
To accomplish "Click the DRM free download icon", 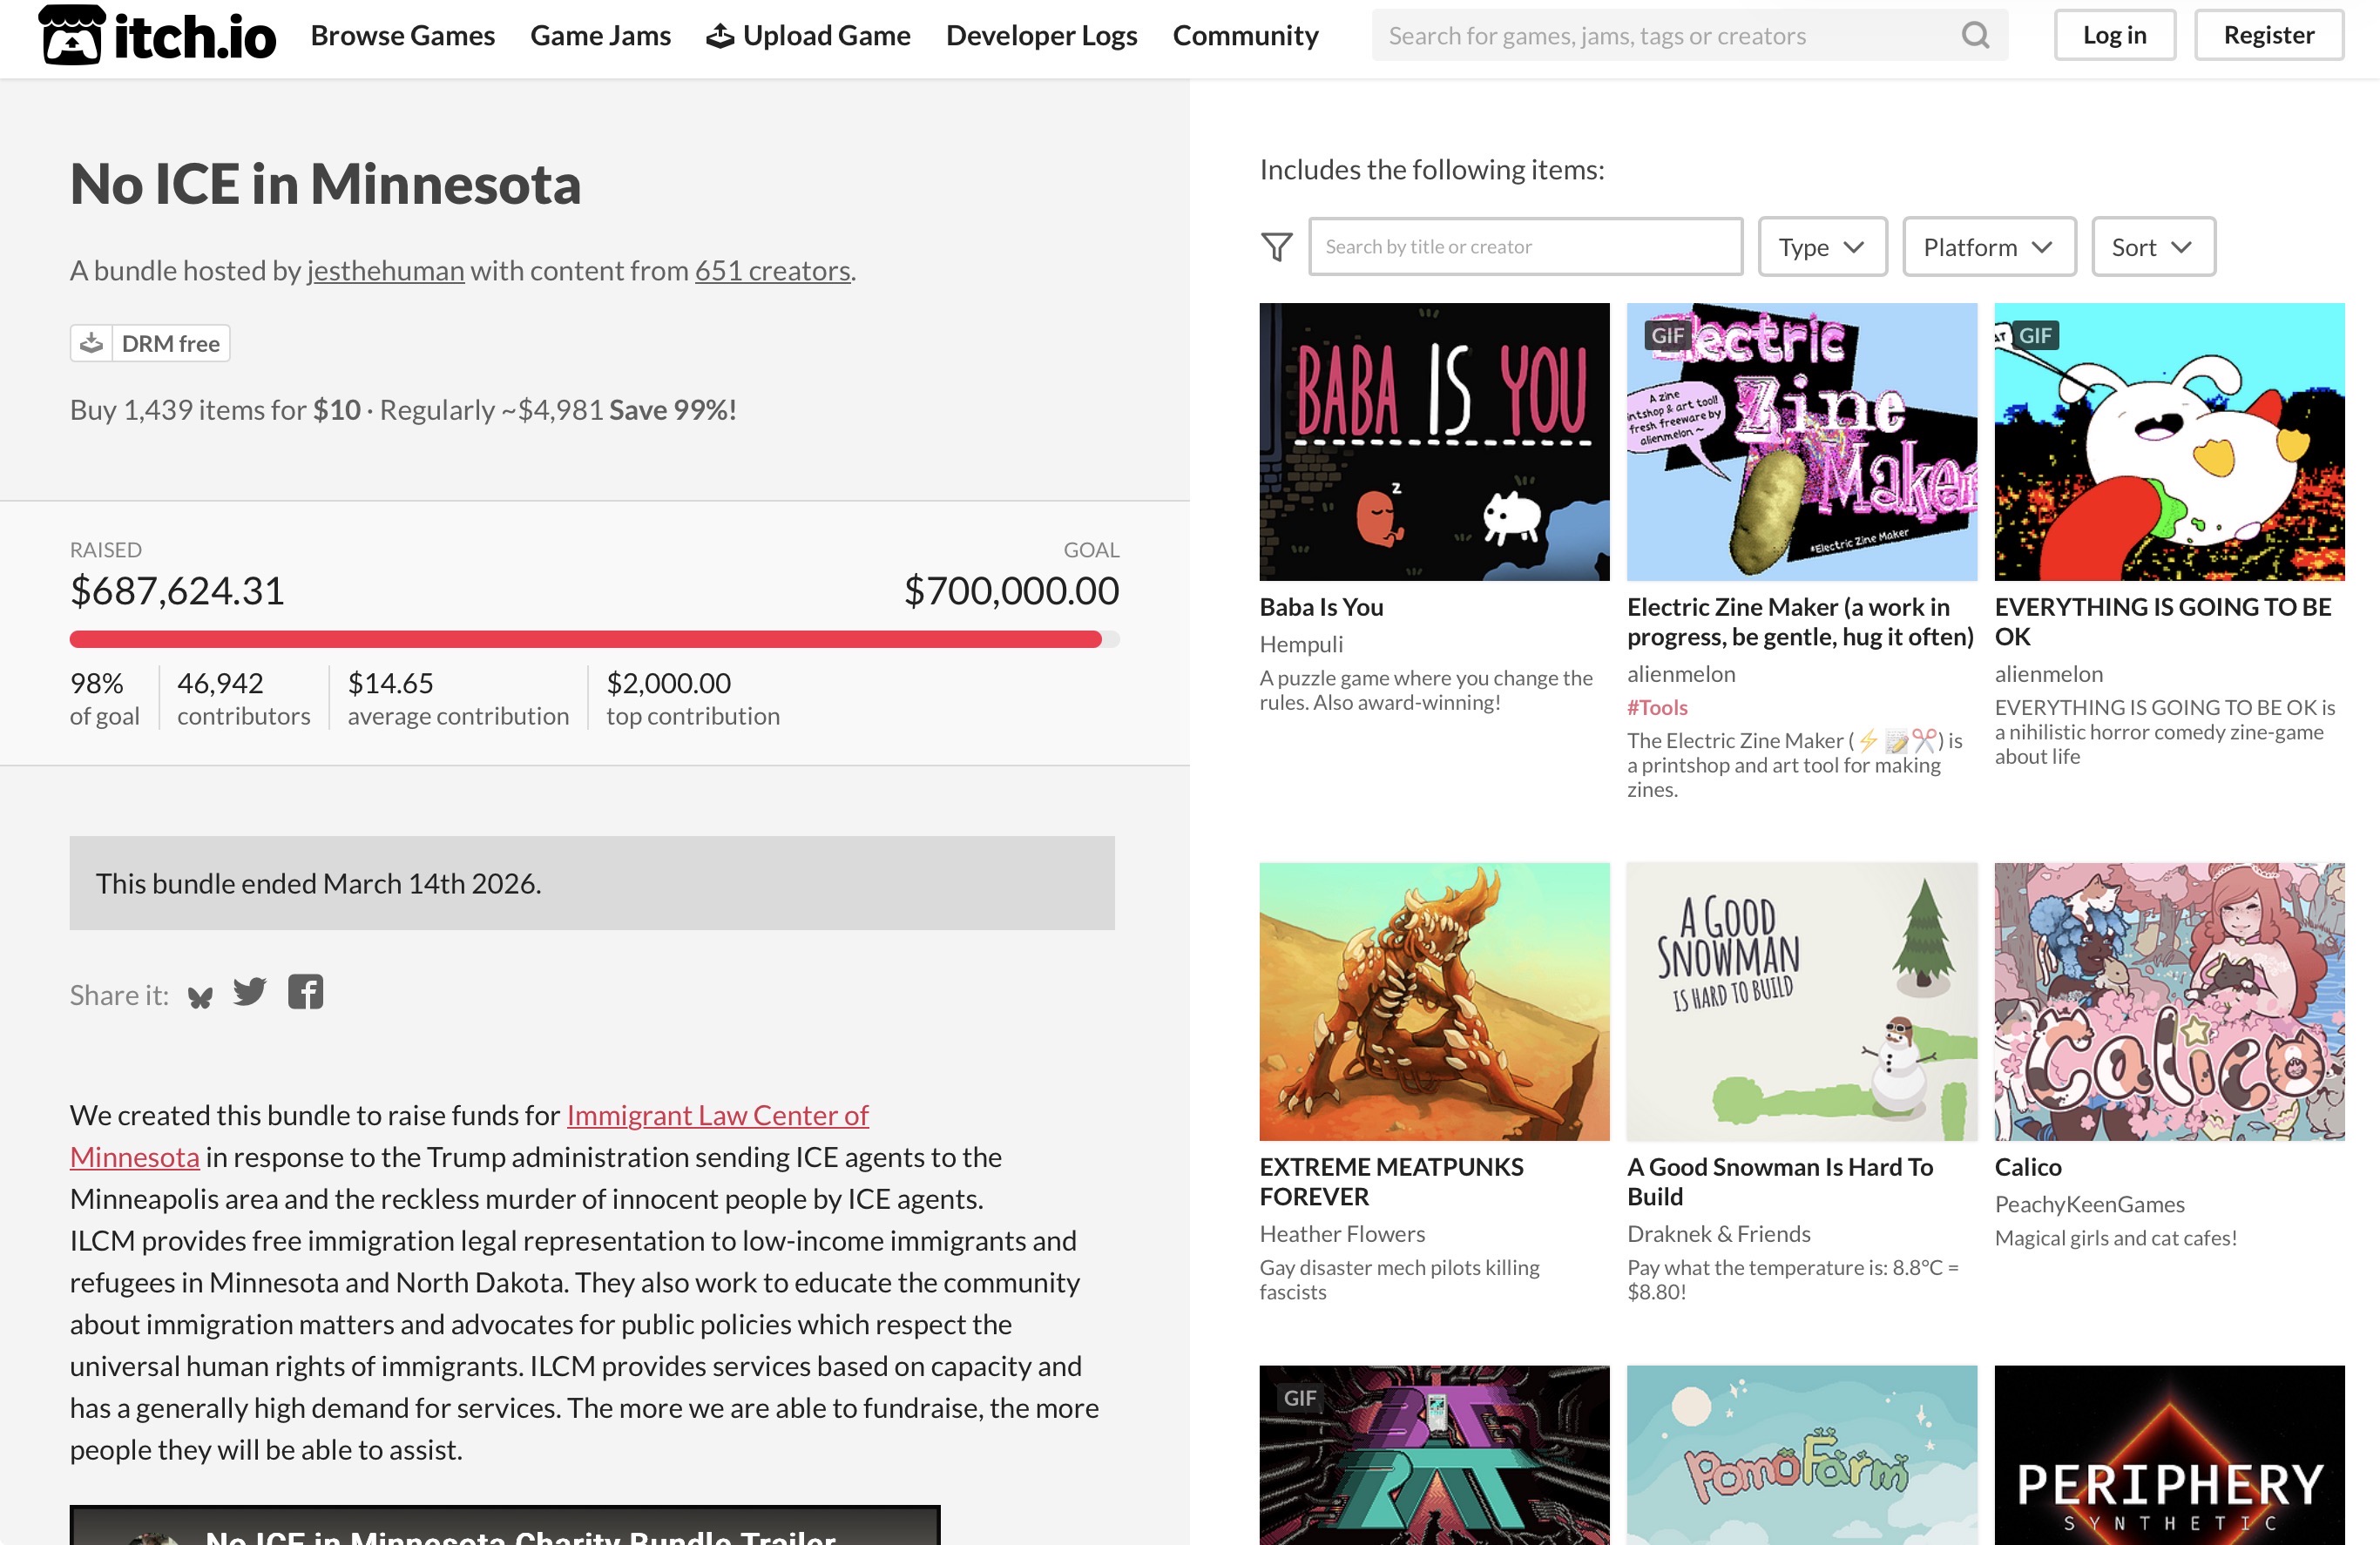I will click(92, 343).
